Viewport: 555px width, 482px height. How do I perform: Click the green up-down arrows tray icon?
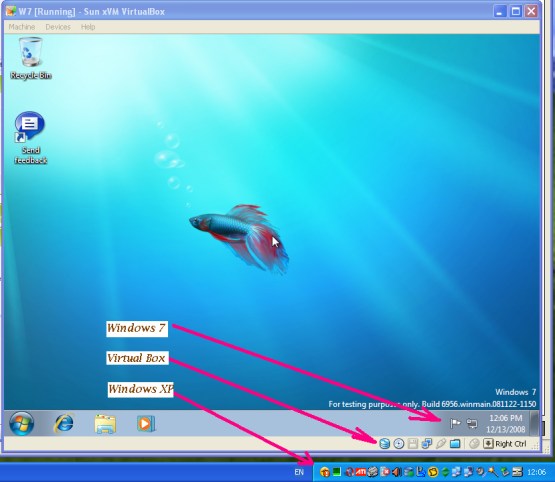445,472
